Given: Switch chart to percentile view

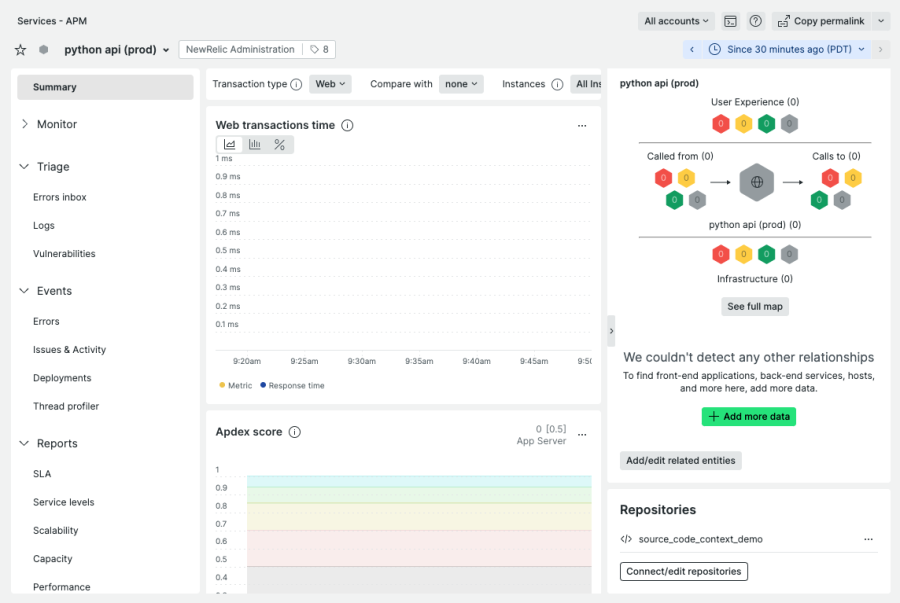Looking at the screenshot, I should coord(279,145).
